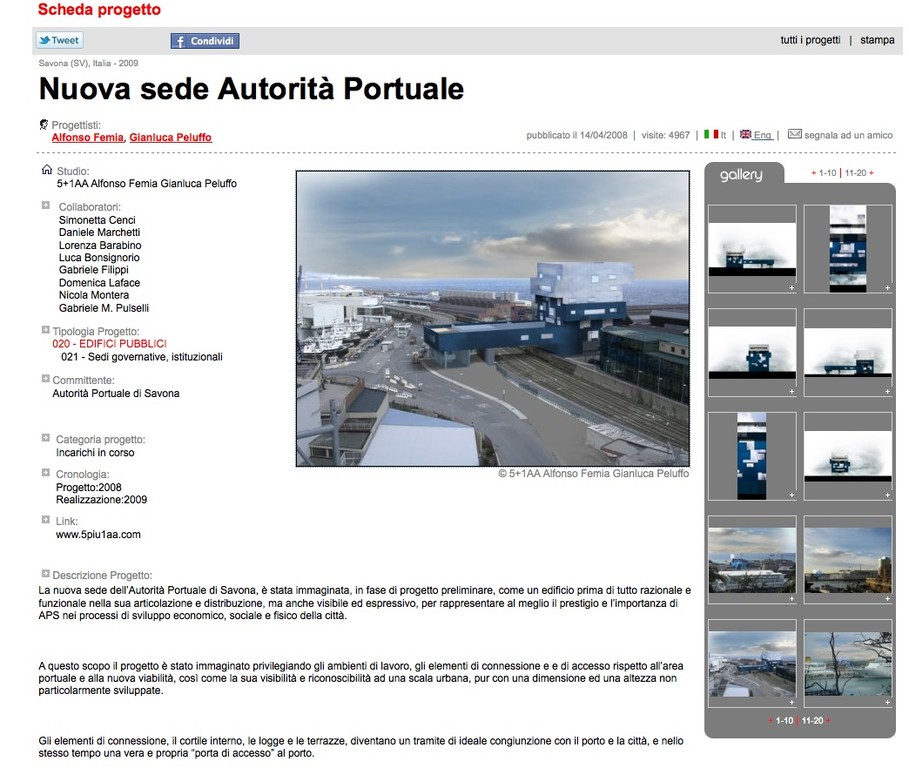Screen dimensions: 909x768
Task: Toggle the Cronologia section icon
Action: [46, 473]
